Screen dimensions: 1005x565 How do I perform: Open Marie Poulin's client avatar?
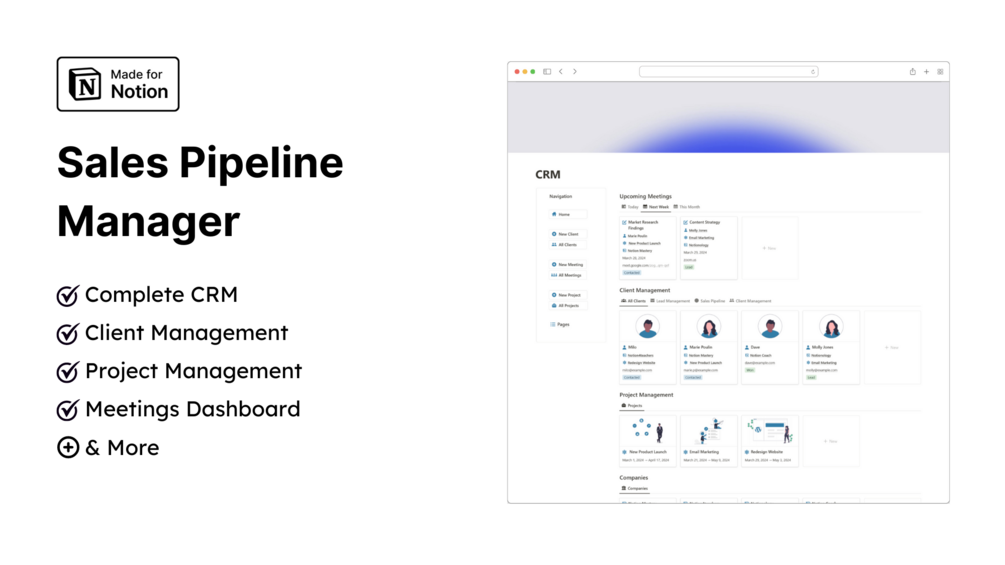(709, 327)
